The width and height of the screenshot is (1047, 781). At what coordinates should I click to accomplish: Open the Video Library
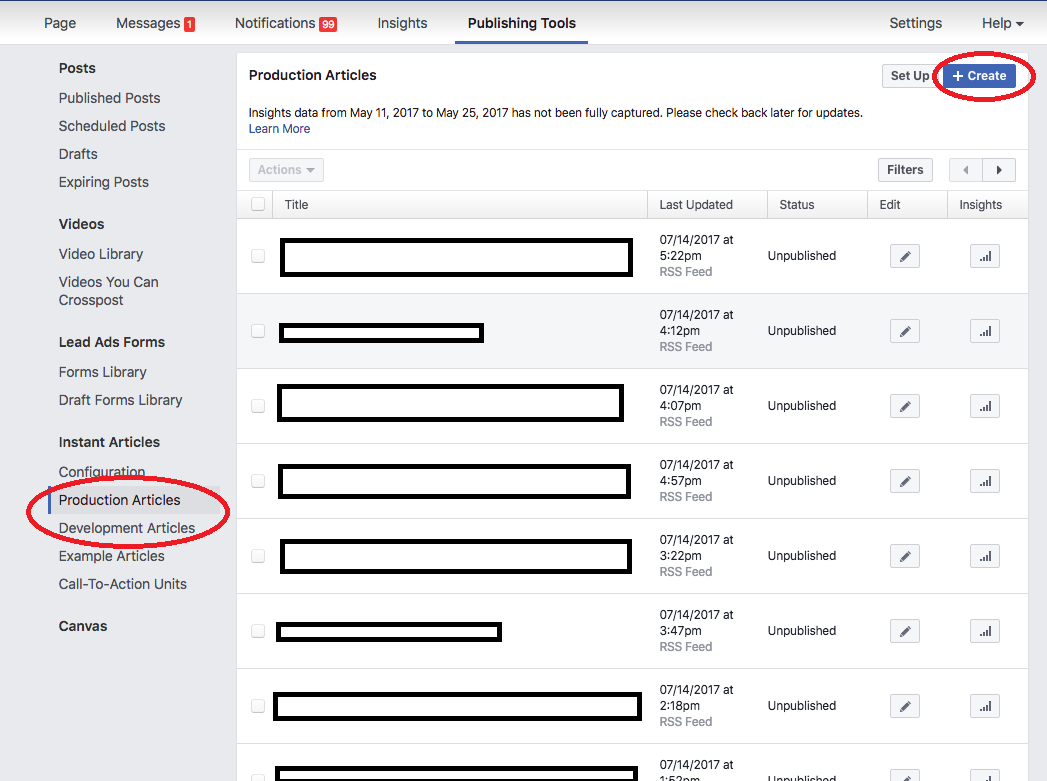point(101,254)
